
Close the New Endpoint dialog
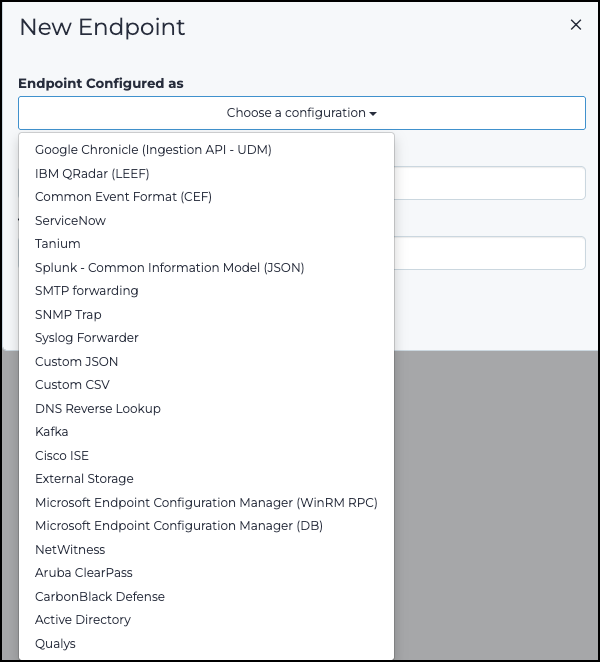(x=576, y=25)
